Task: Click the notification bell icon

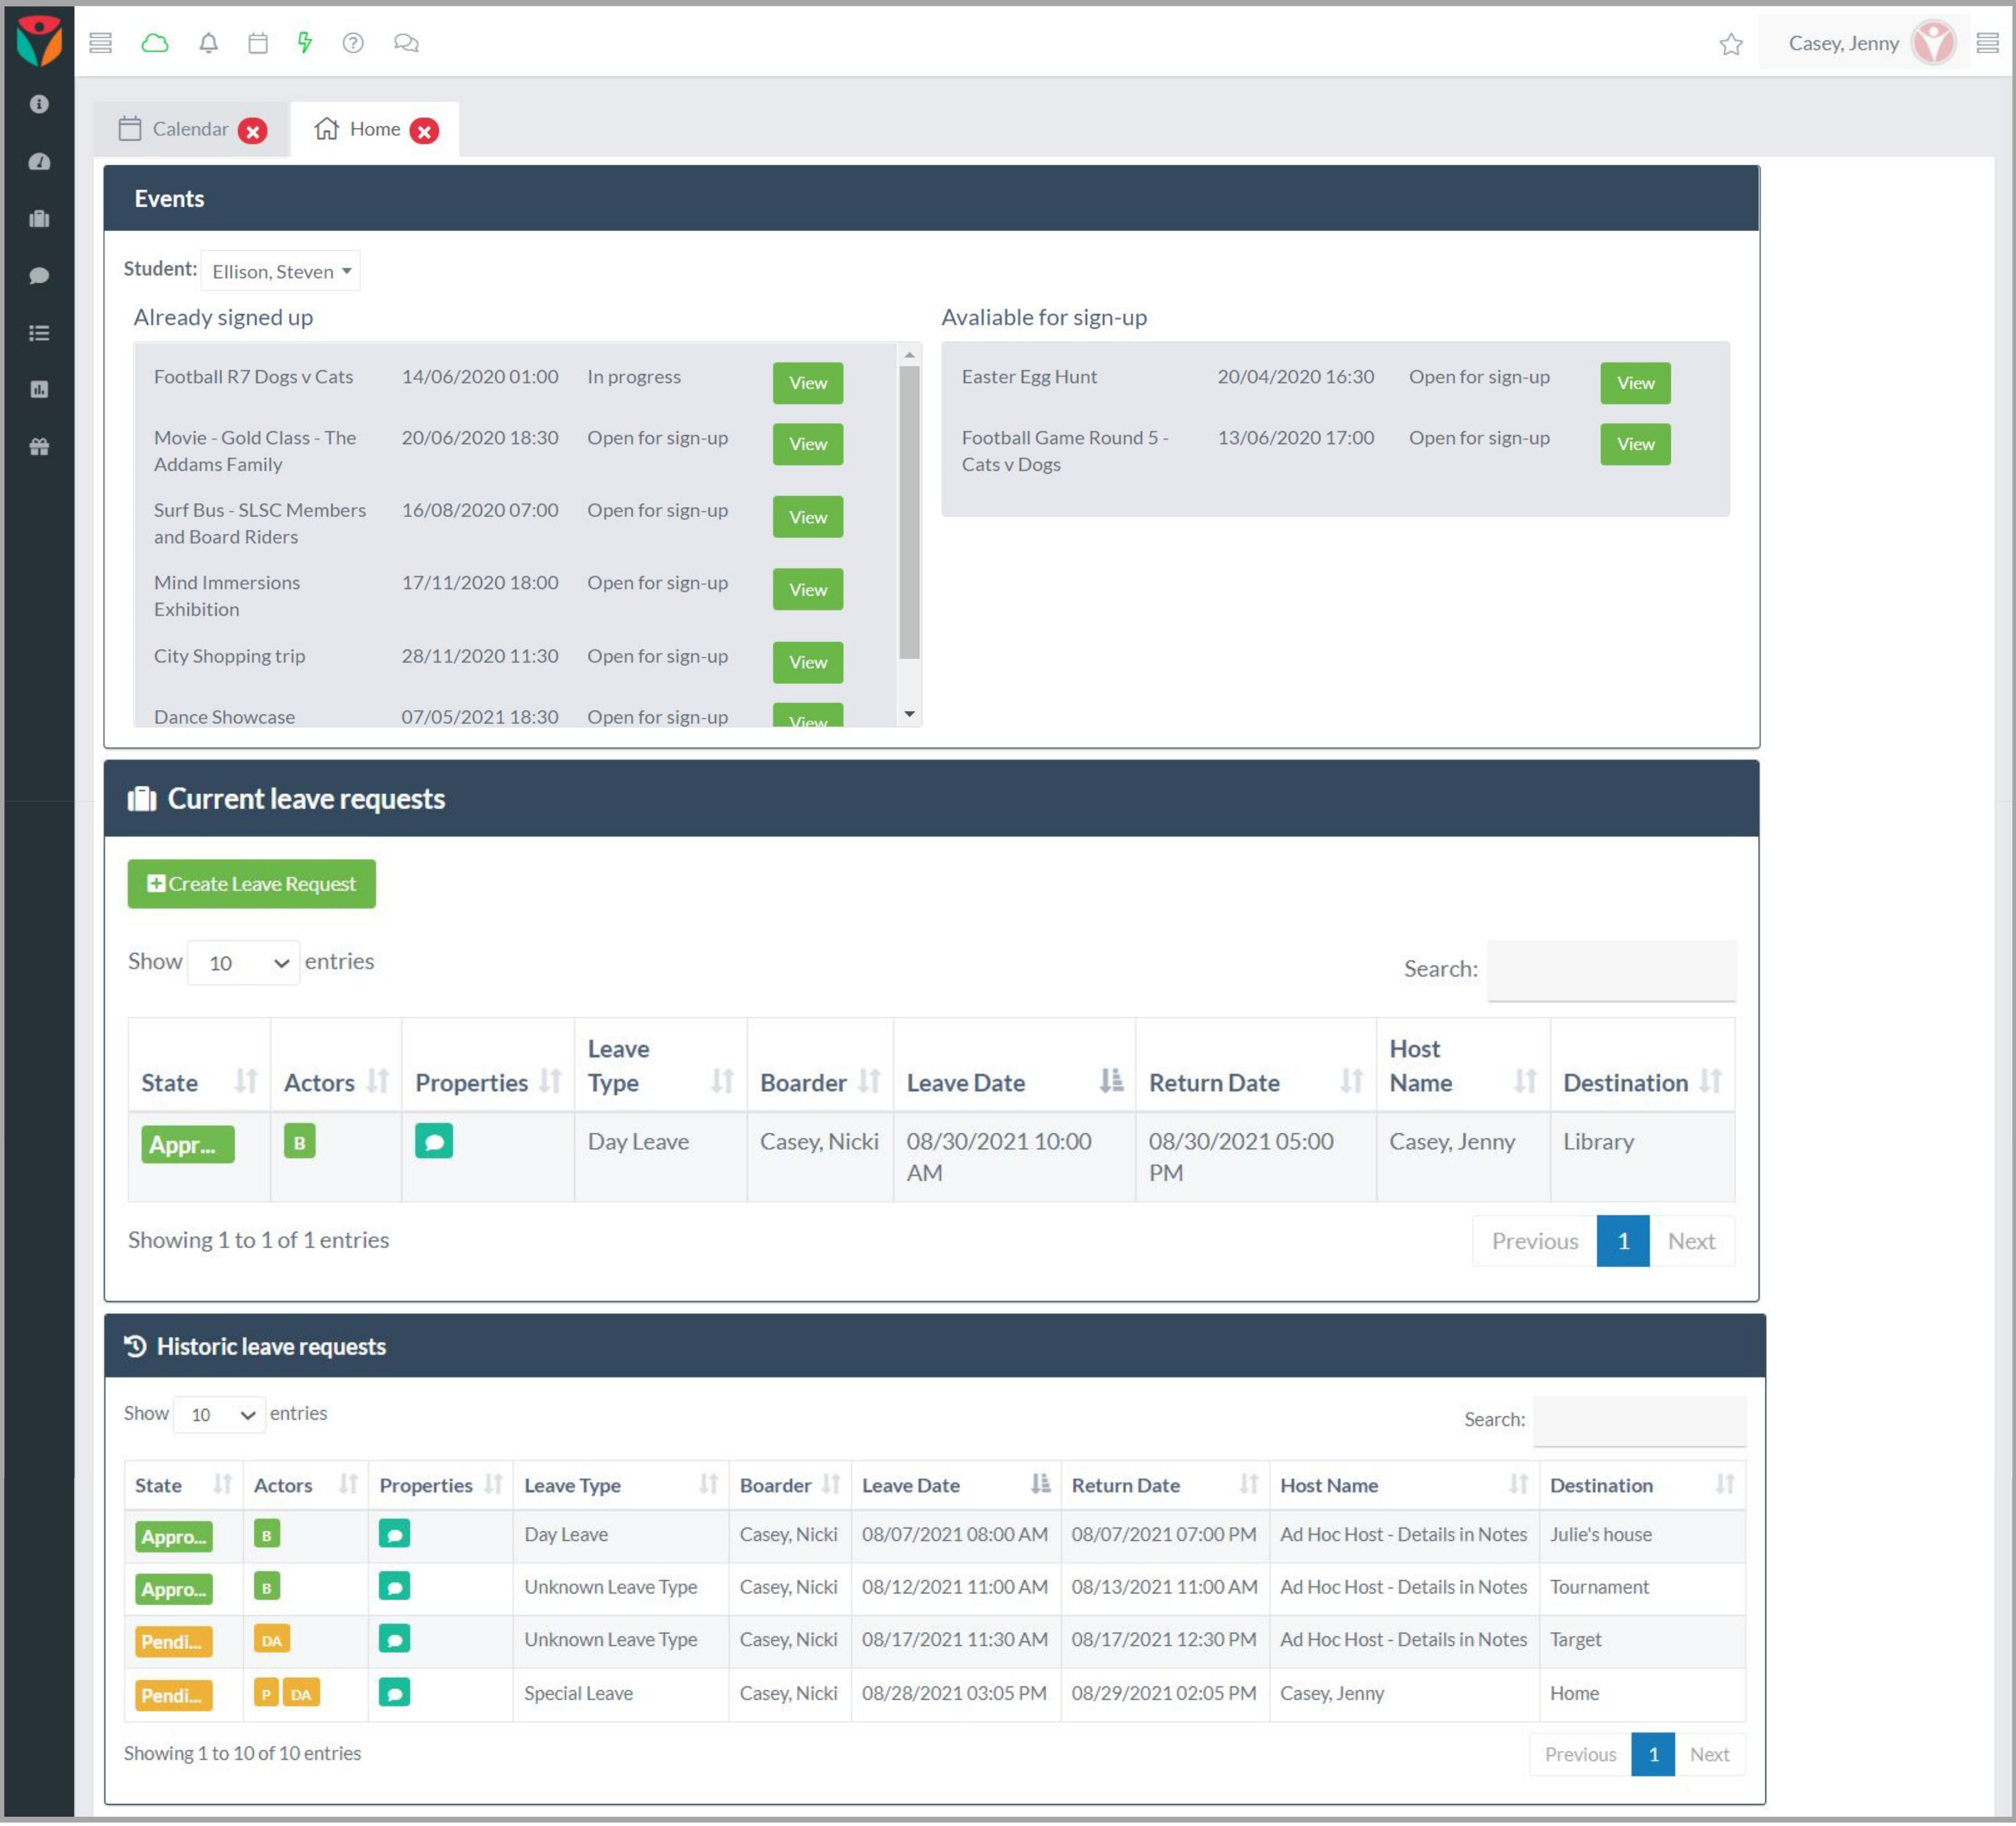Action: pyautogui.click(x=208, y=43)
